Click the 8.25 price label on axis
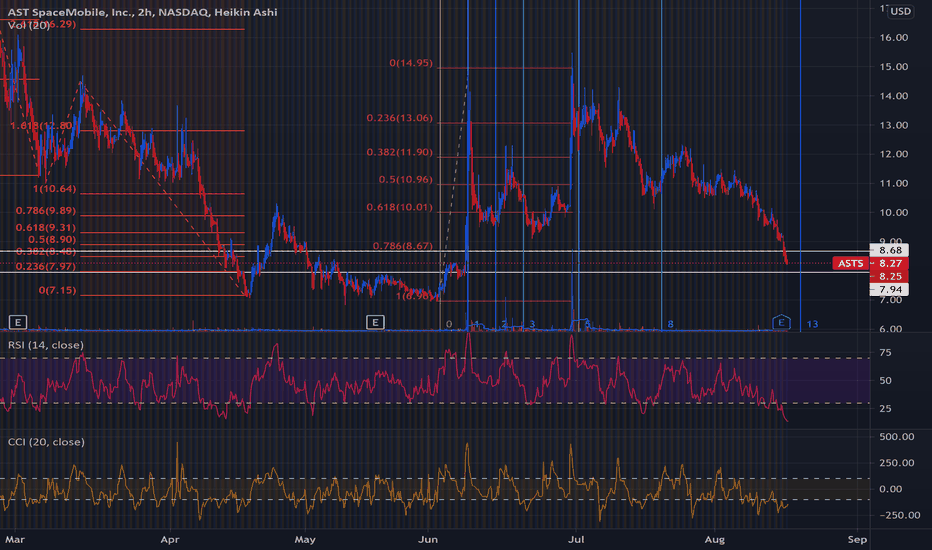The height and width of the screenshot is (550, 932). [889, 276]
